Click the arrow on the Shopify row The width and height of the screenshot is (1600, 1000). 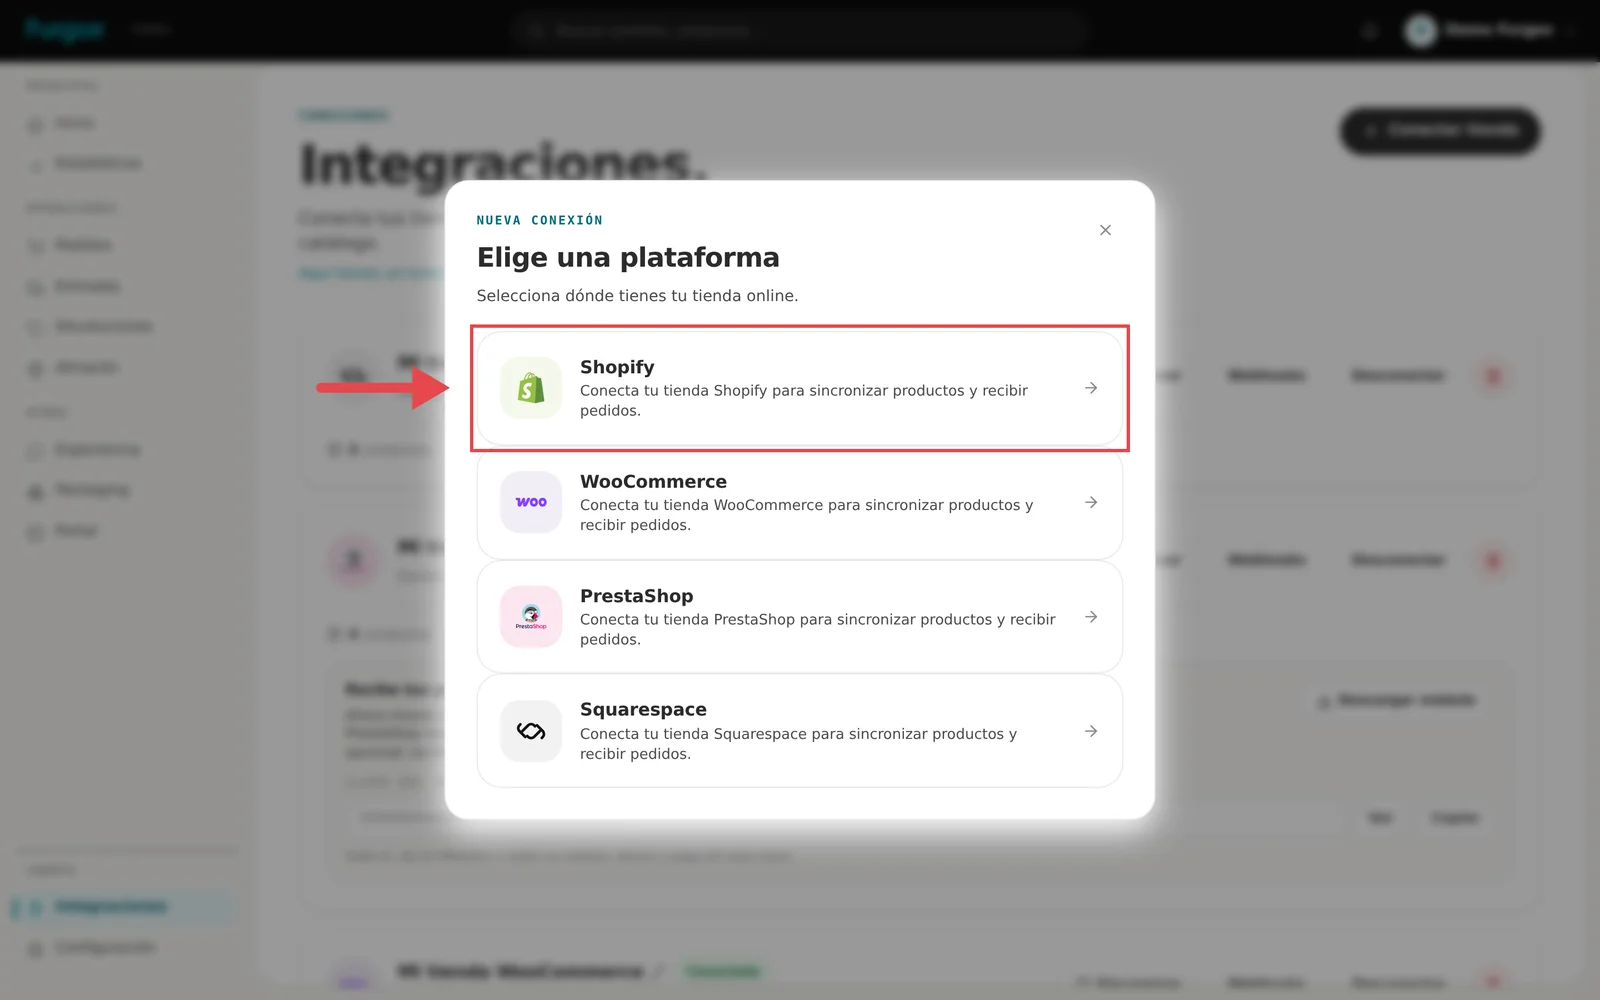(x=1091, y=388)
